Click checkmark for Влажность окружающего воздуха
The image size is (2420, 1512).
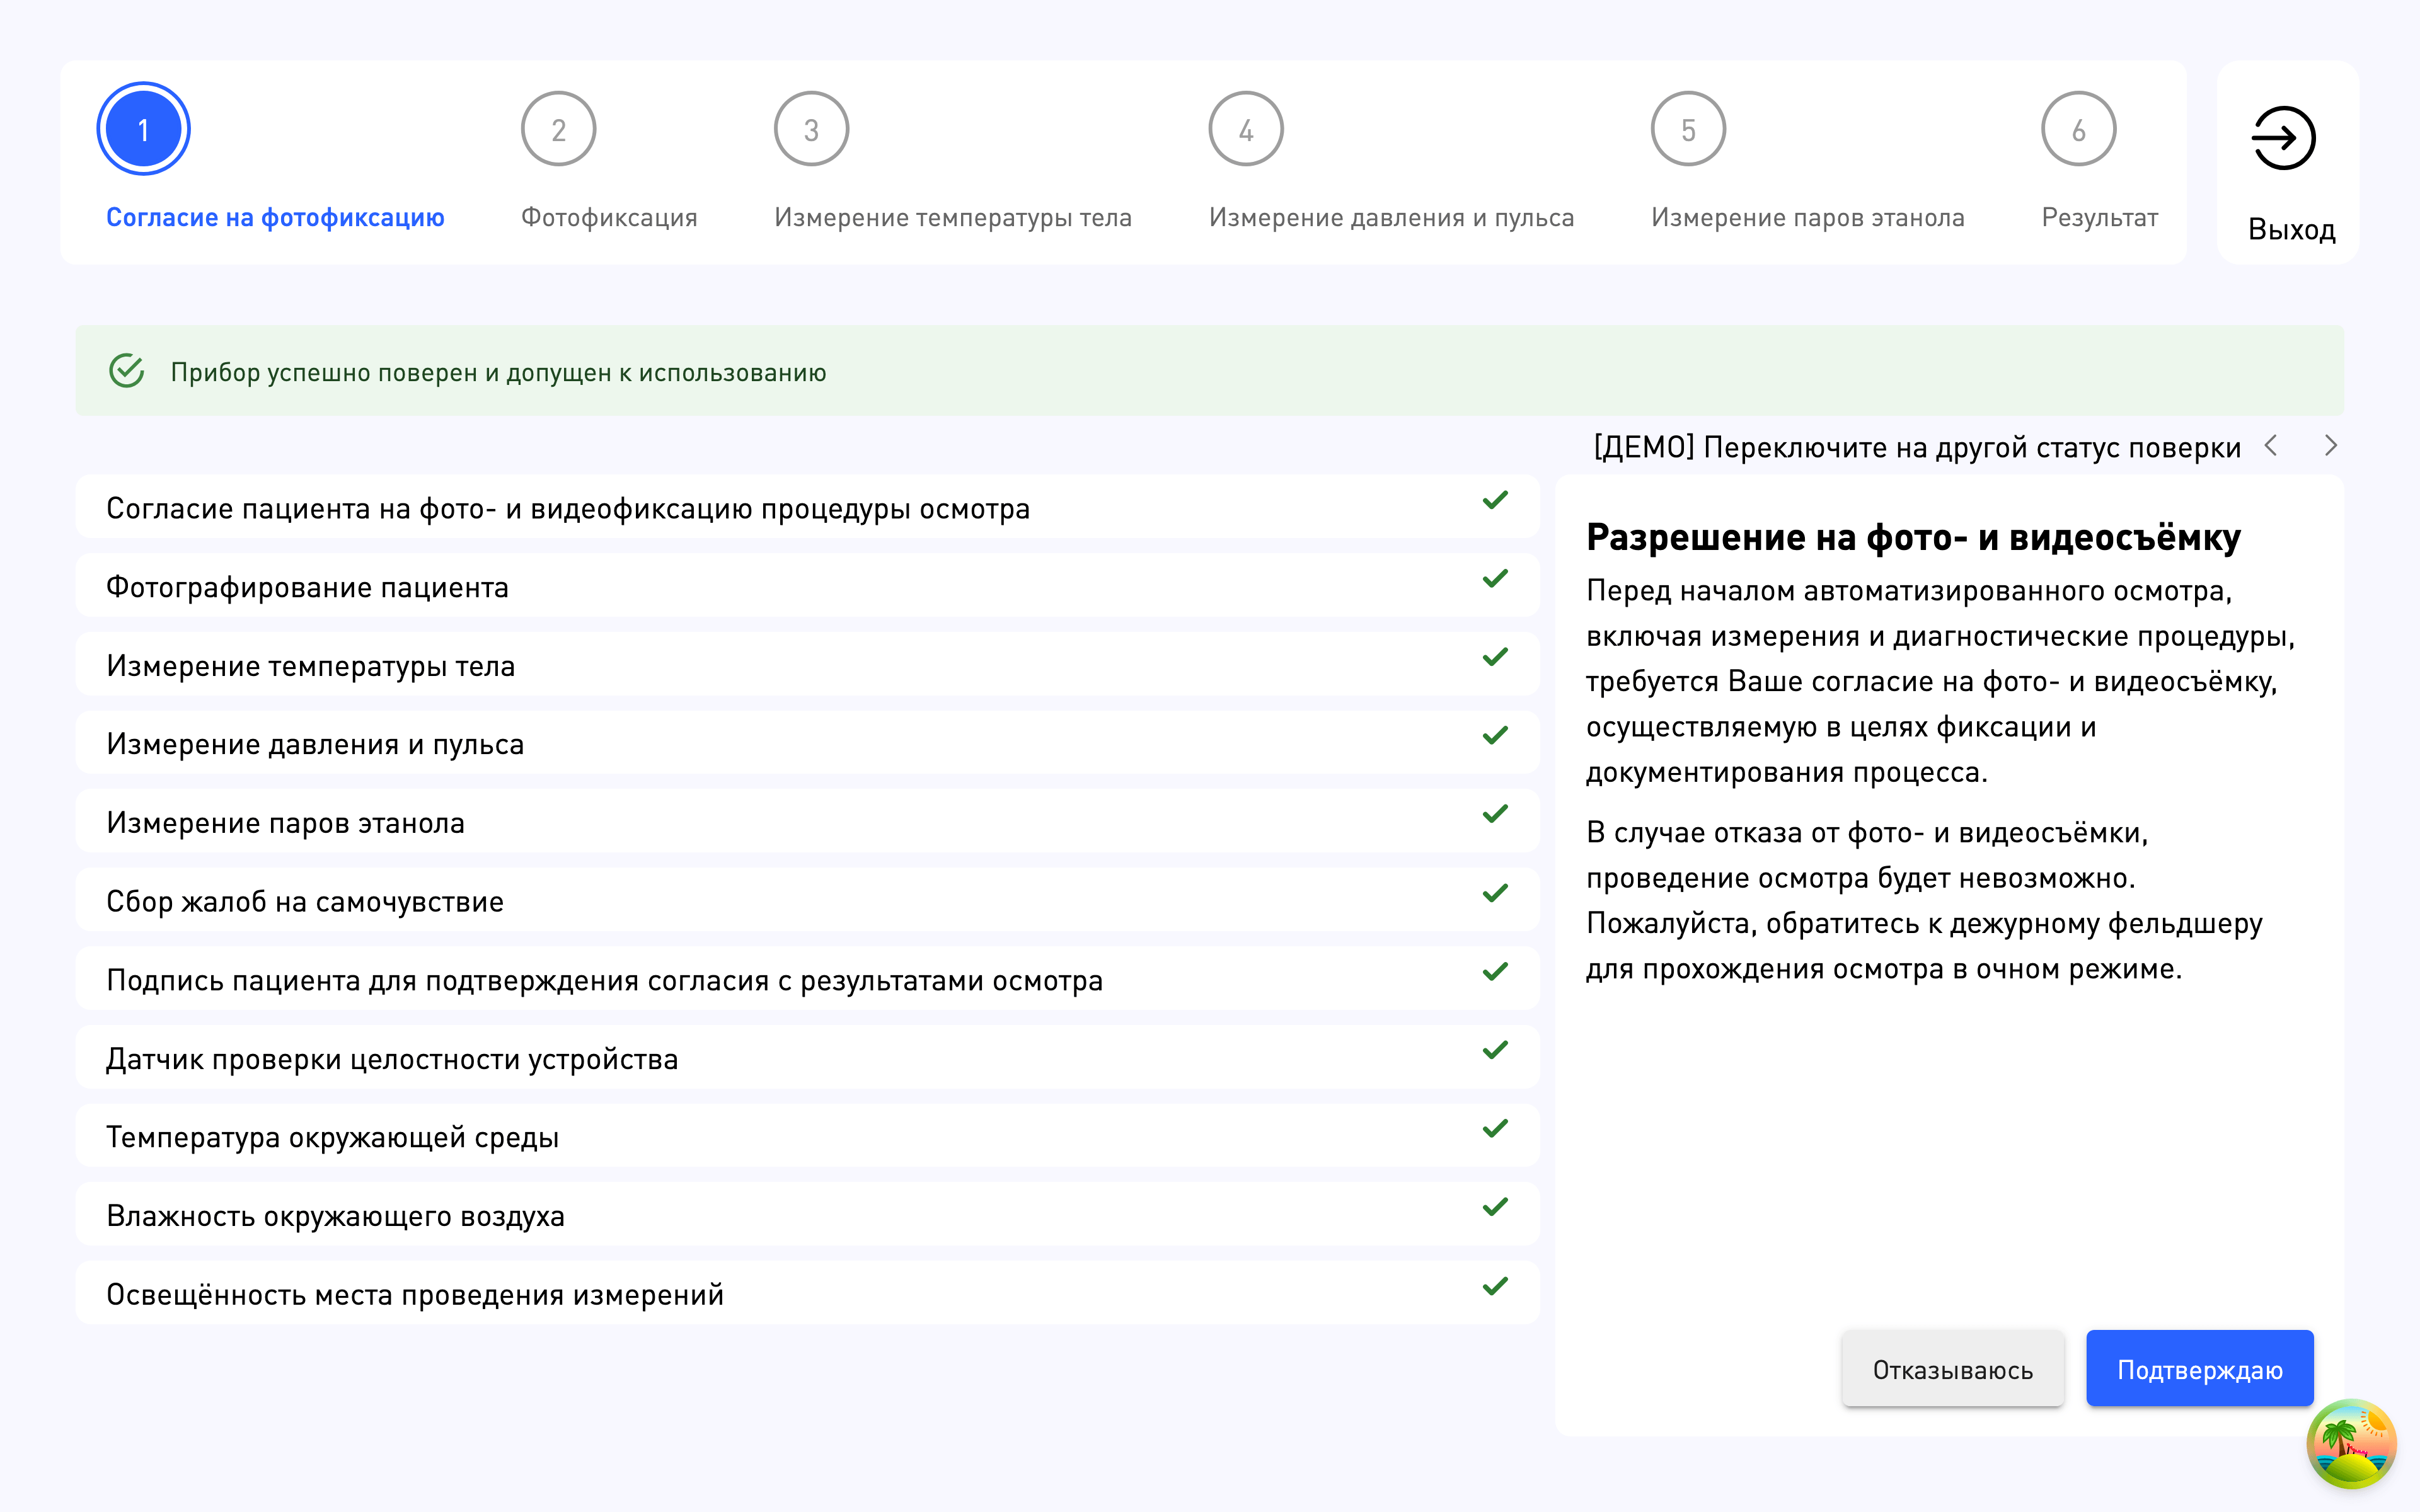(1495, 1208)
